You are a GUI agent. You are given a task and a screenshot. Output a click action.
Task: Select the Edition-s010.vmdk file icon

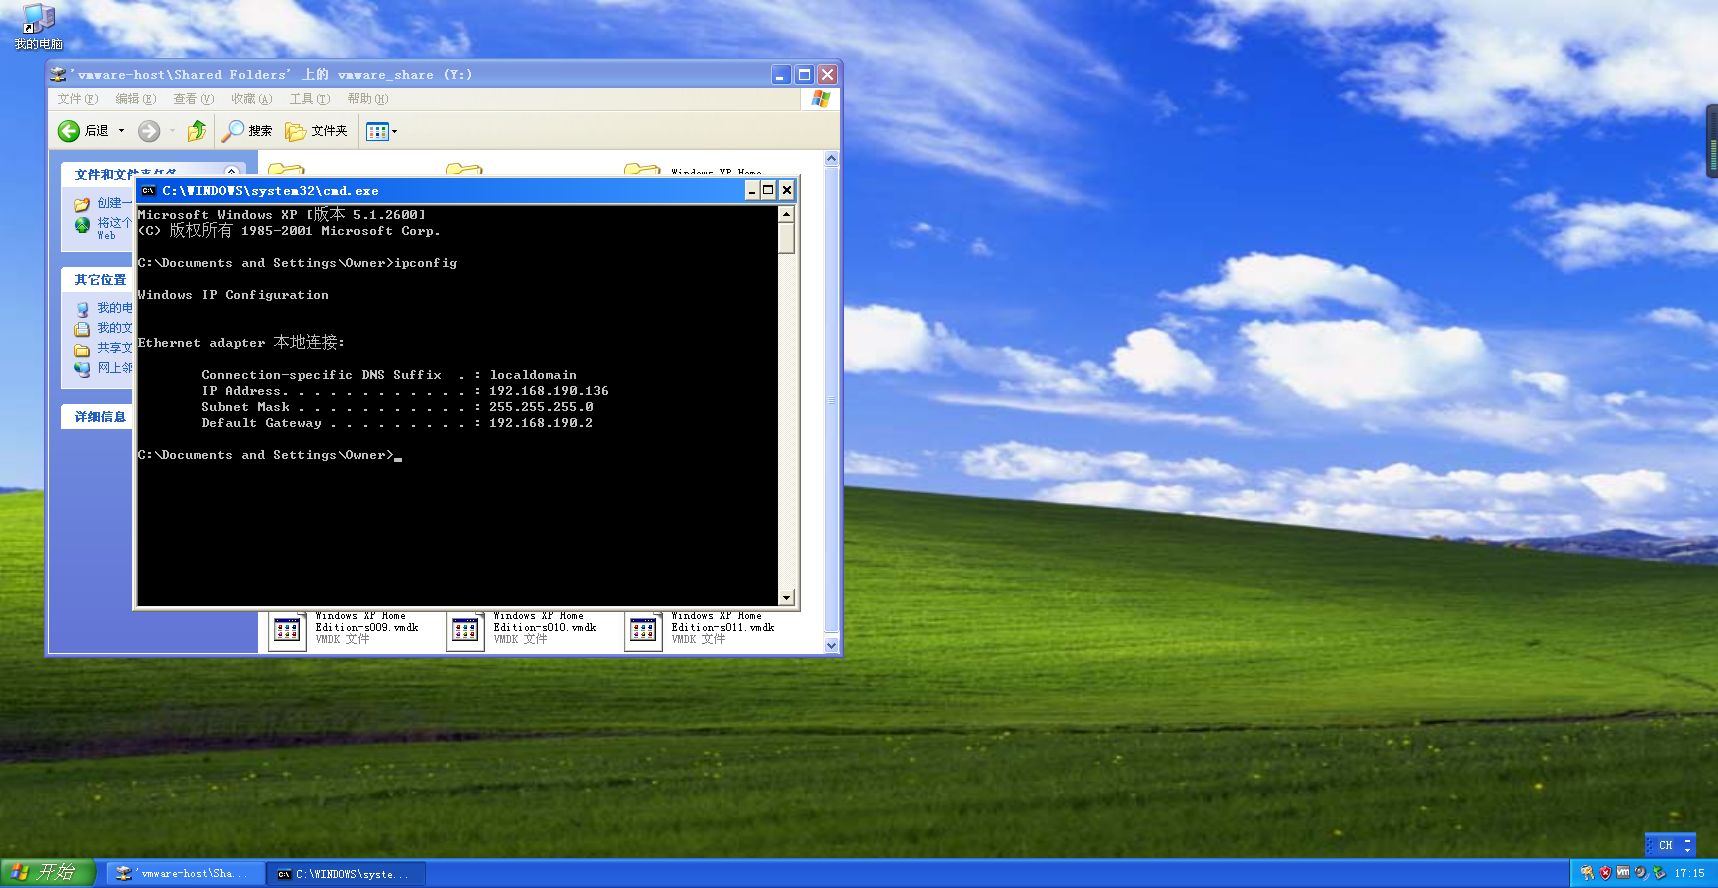click(465, 630)
